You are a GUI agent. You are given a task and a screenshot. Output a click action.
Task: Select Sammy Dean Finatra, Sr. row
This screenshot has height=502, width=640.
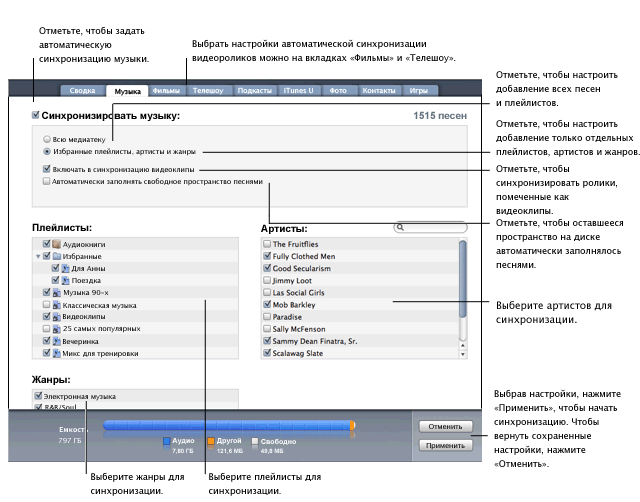tap(360, 341)
